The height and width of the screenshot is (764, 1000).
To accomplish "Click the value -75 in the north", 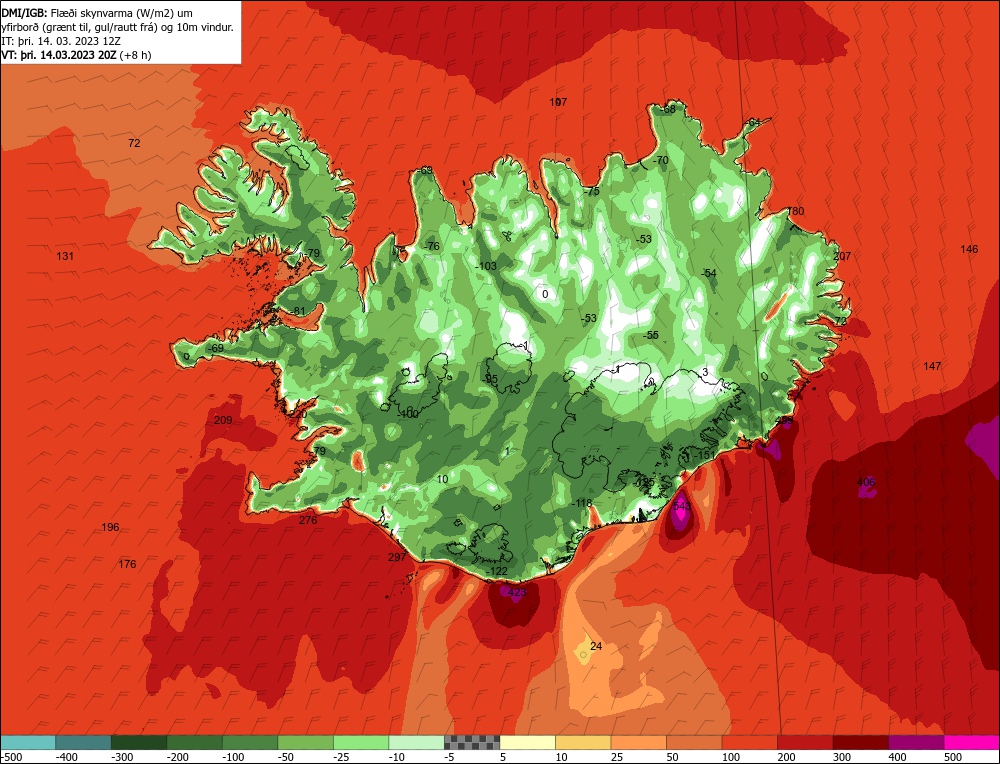I will (591, 191).
